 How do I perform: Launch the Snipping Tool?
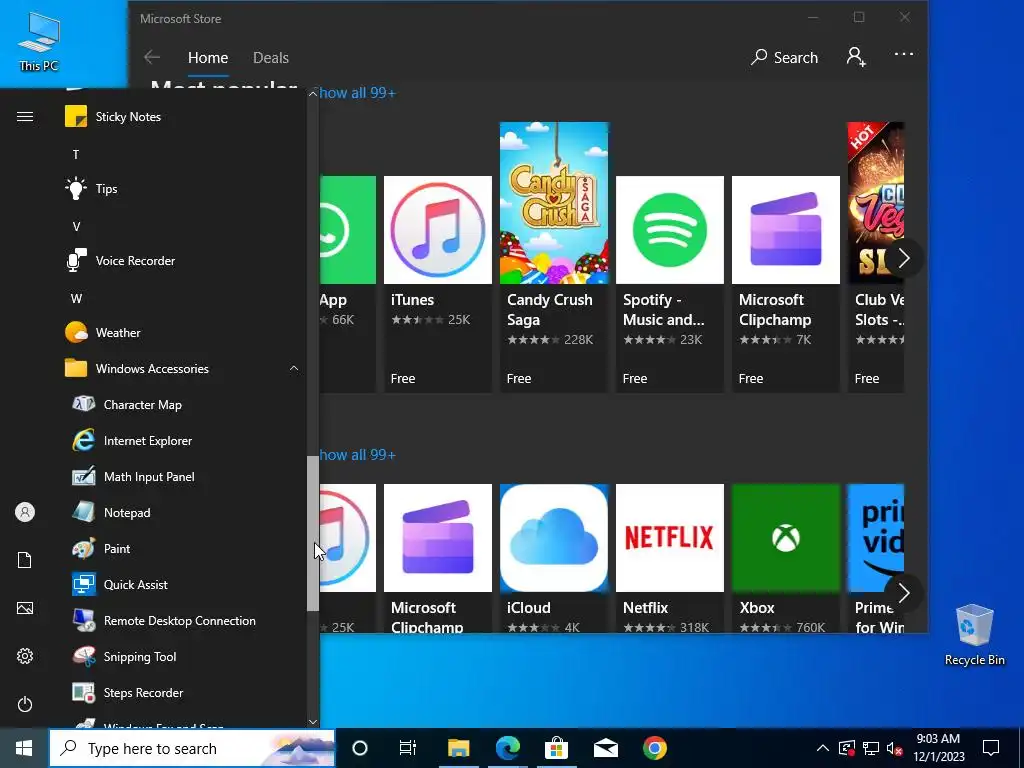pyautogui.click(x=183, y=657)
